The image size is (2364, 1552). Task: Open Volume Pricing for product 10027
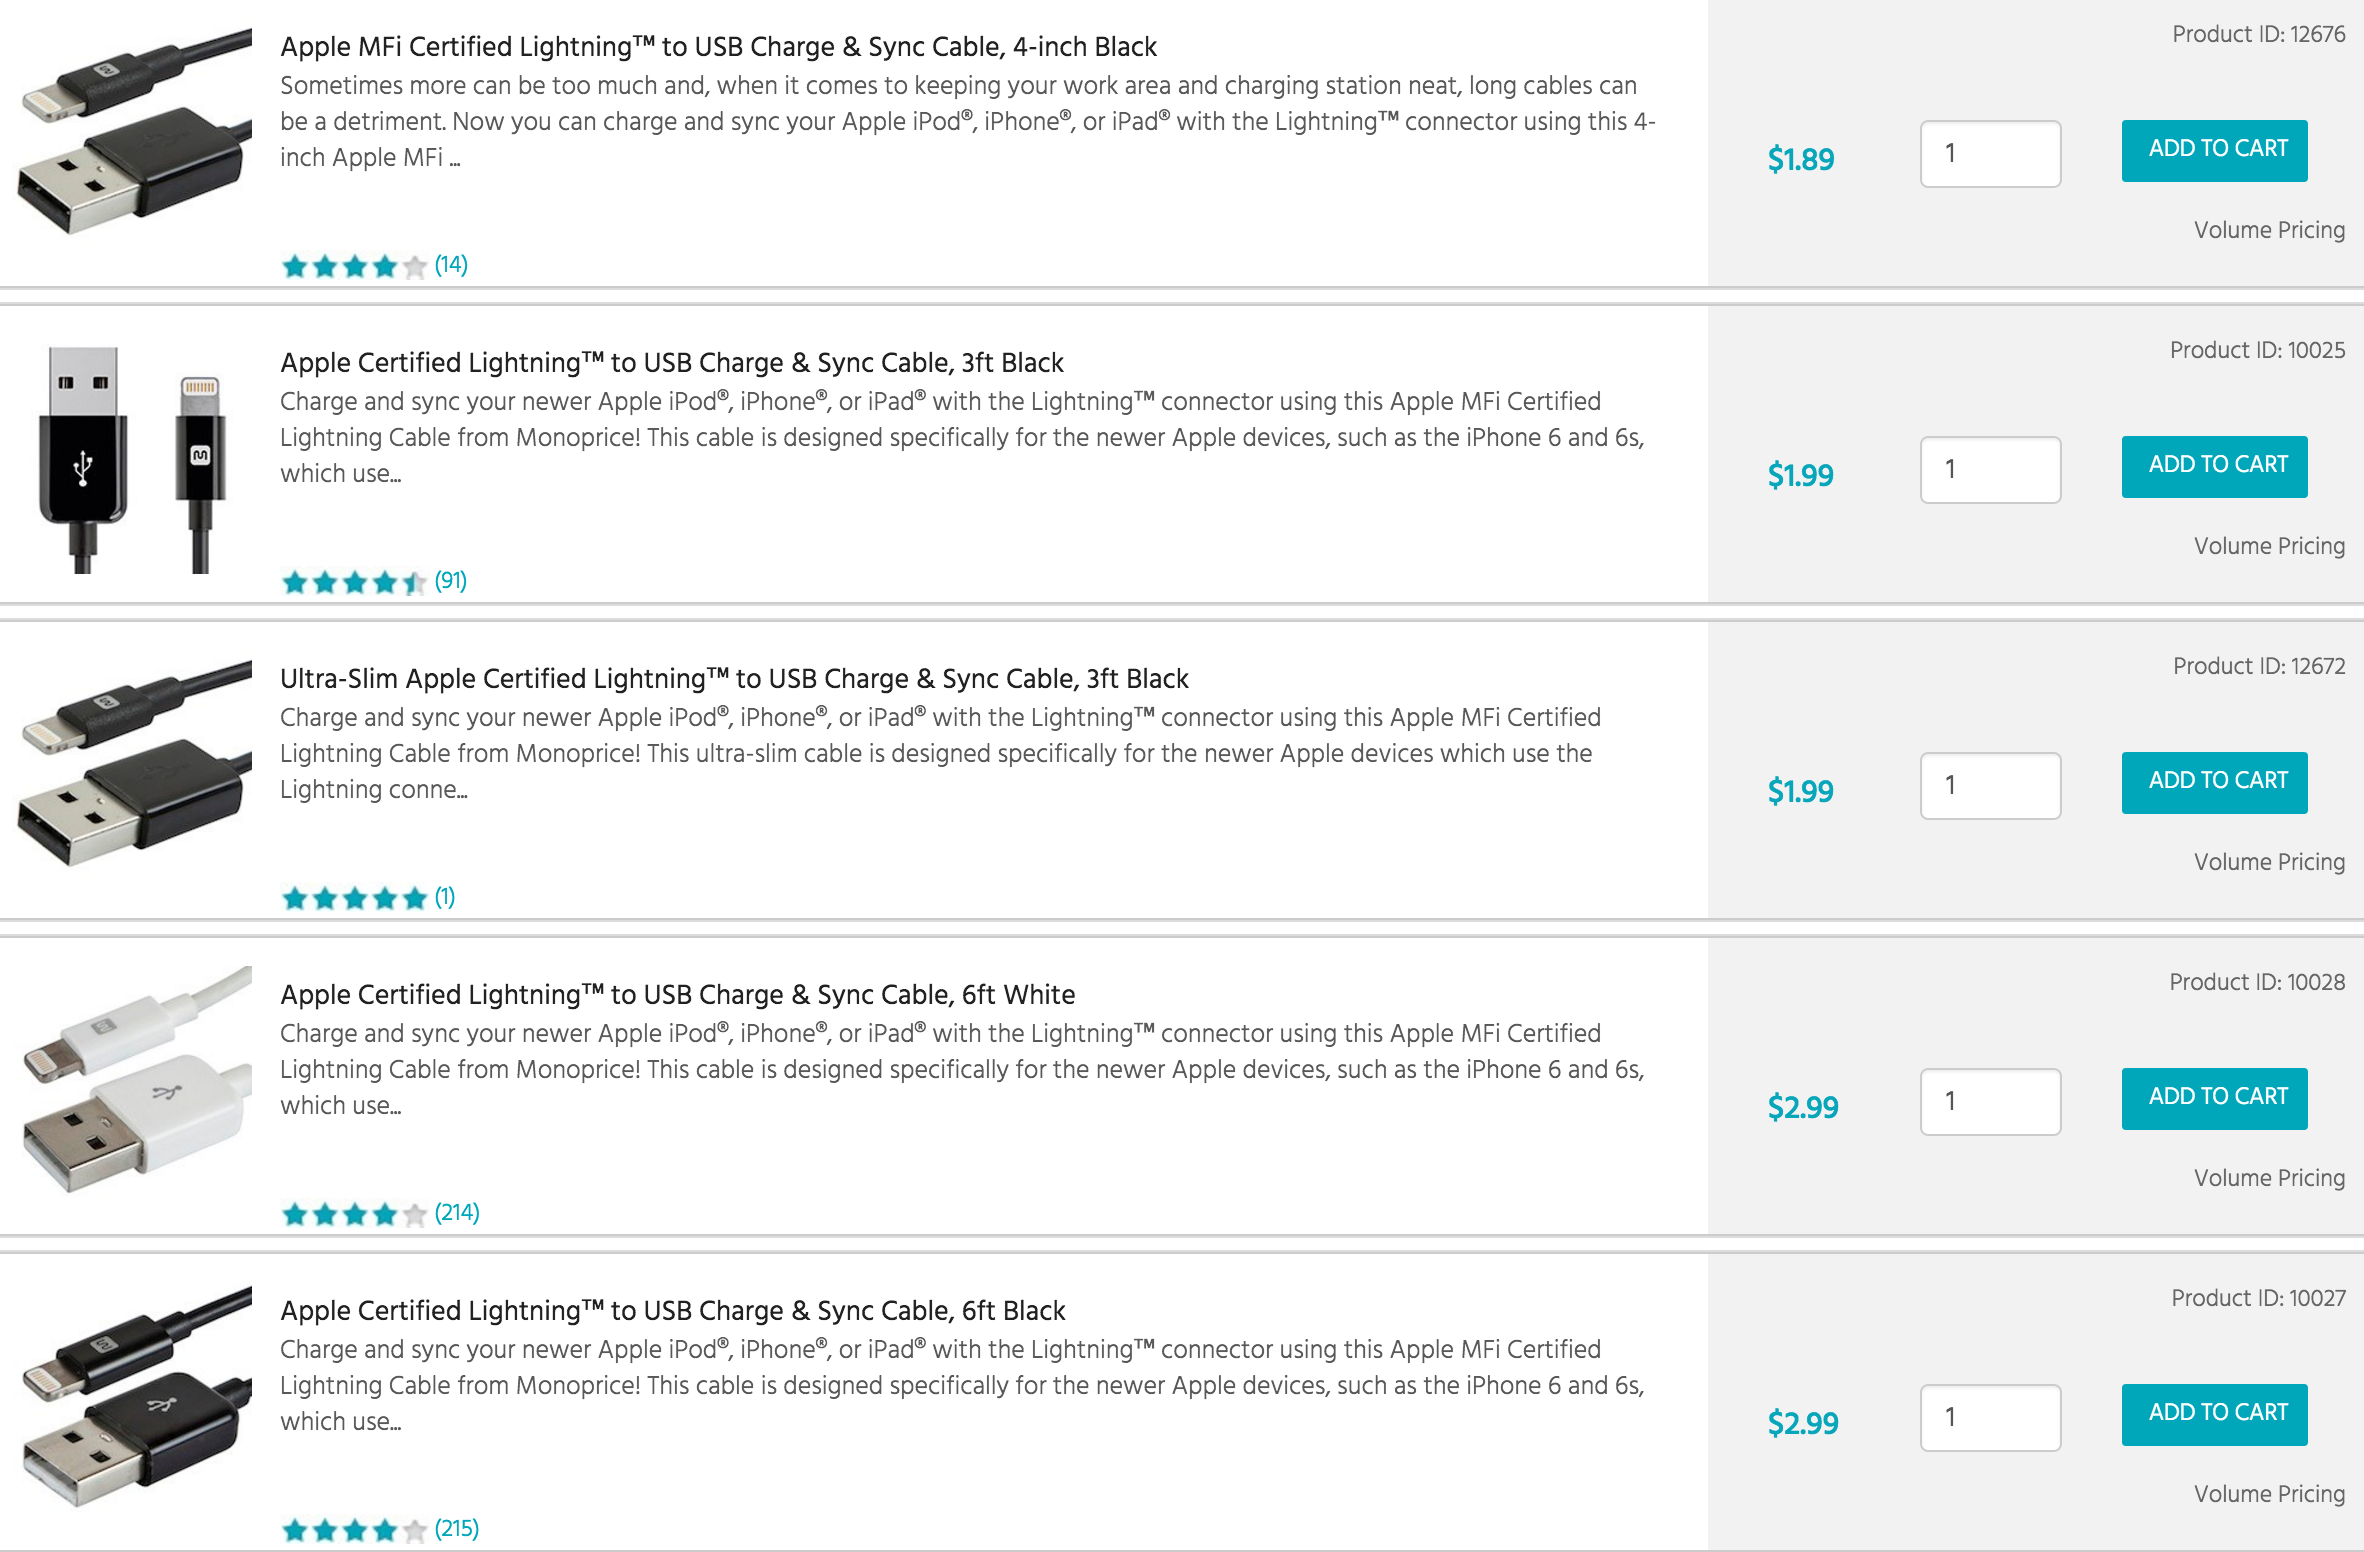[x=2269, y=1494]
